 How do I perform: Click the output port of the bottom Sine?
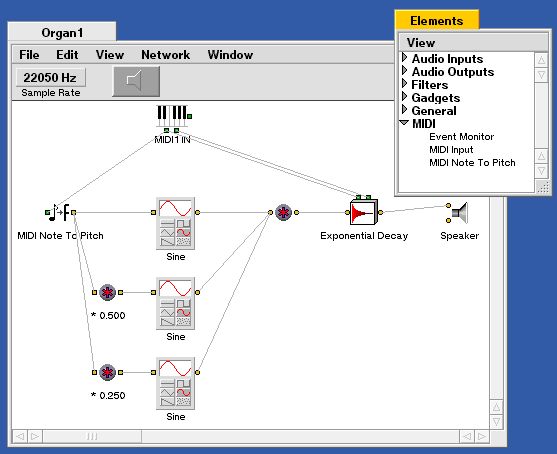tap(198, 372)
